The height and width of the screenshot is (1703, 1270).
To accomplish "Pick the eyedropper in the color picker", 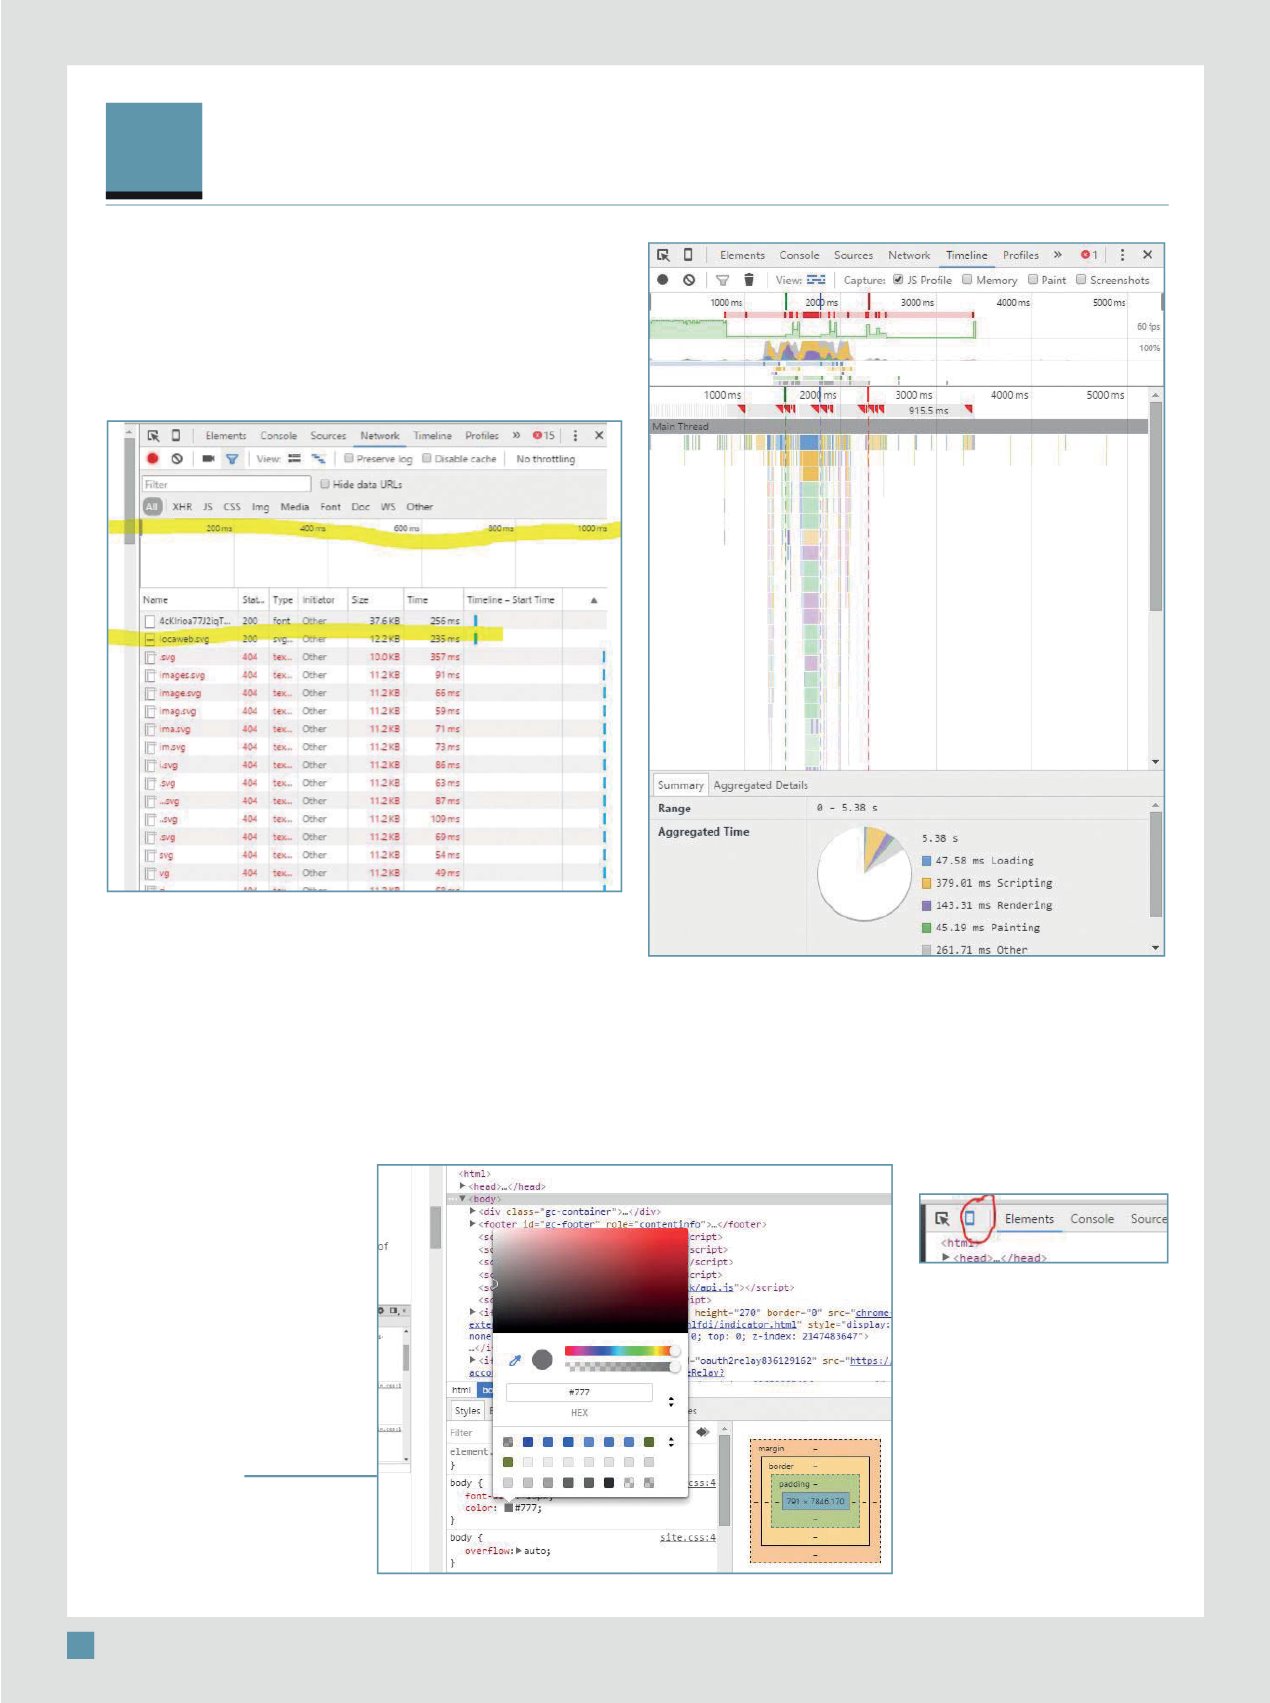I will coord(515,1360).
